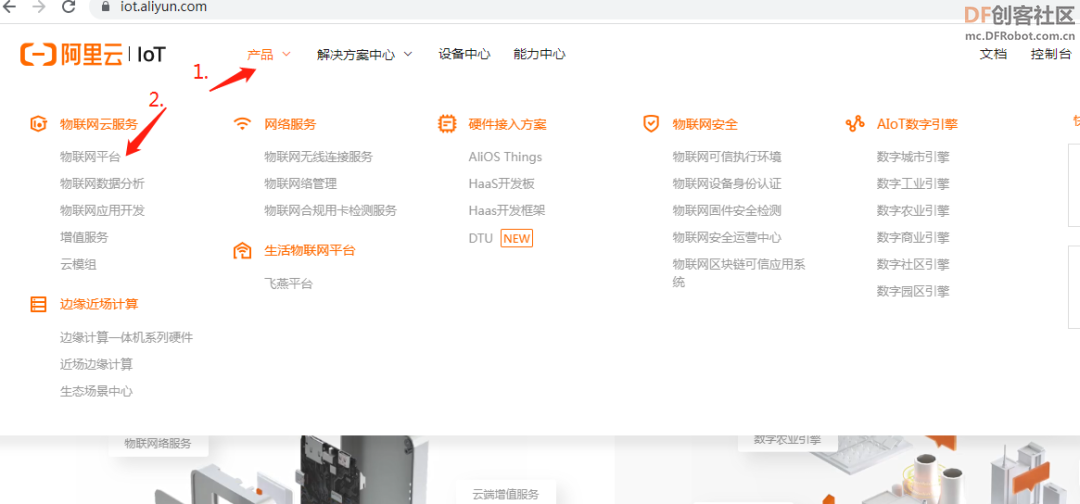Open 飞燕平台
Viewport: 1080px width, 504px height.
point(288,284)
